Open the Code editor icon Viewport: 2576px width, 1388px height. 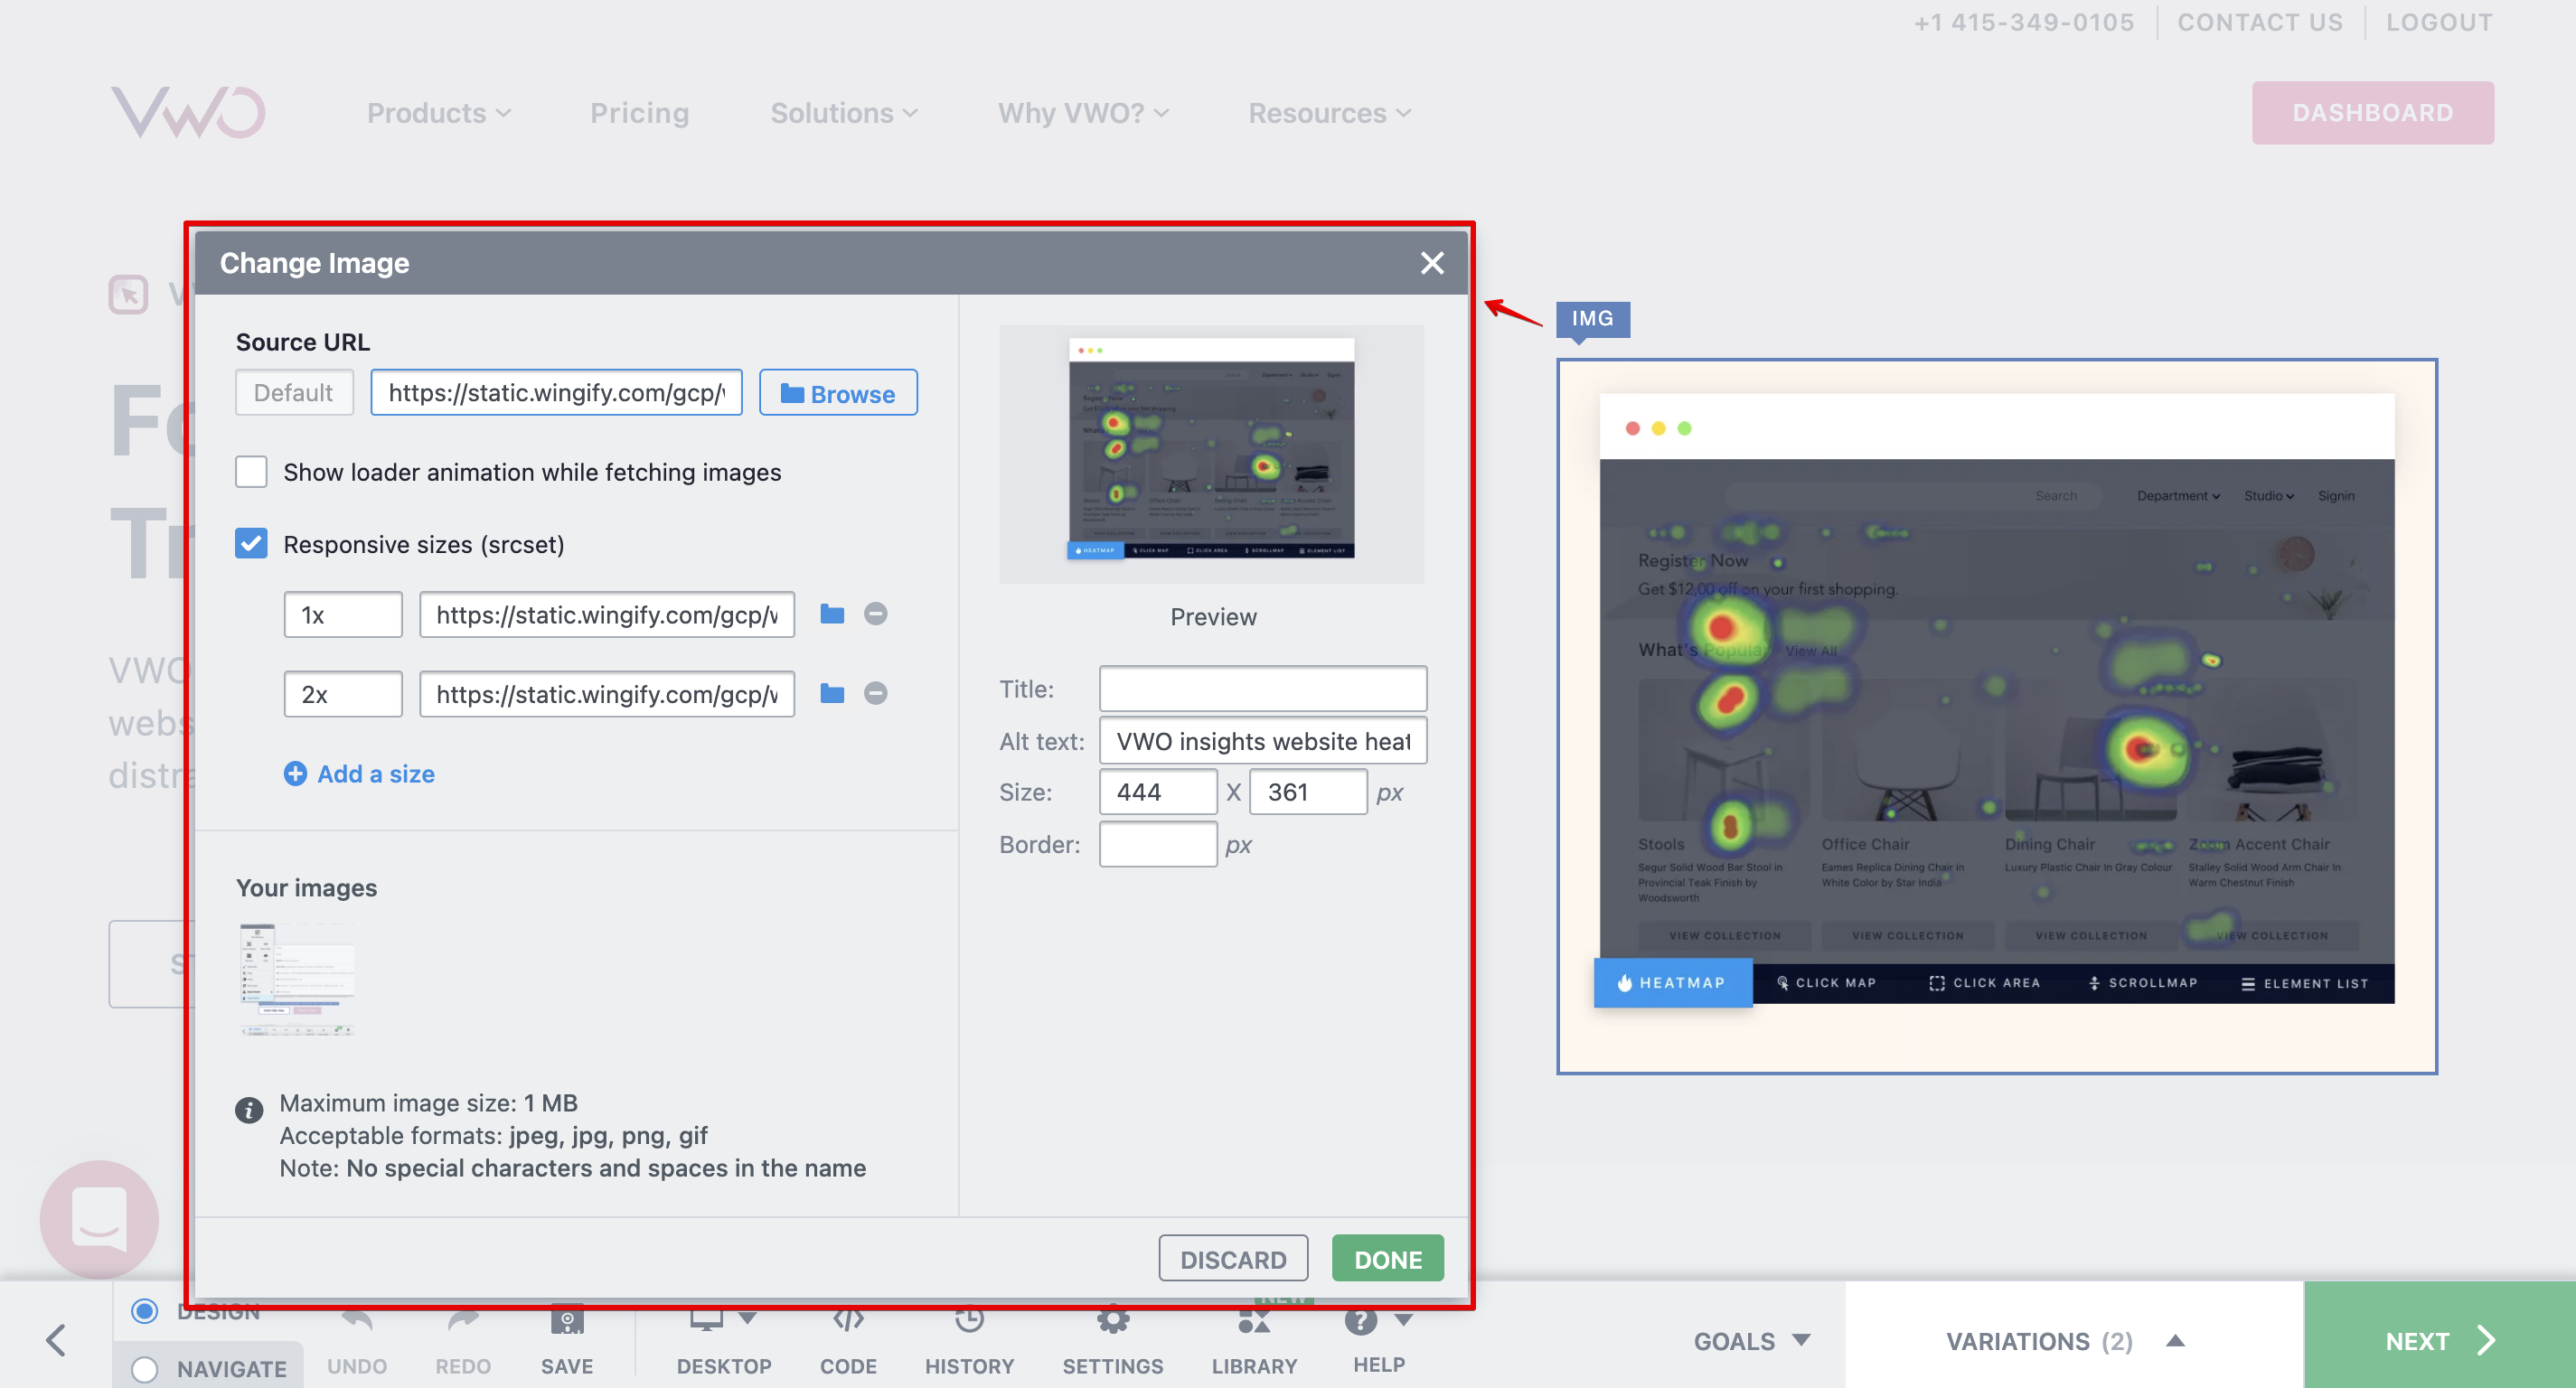point(848,1320)
